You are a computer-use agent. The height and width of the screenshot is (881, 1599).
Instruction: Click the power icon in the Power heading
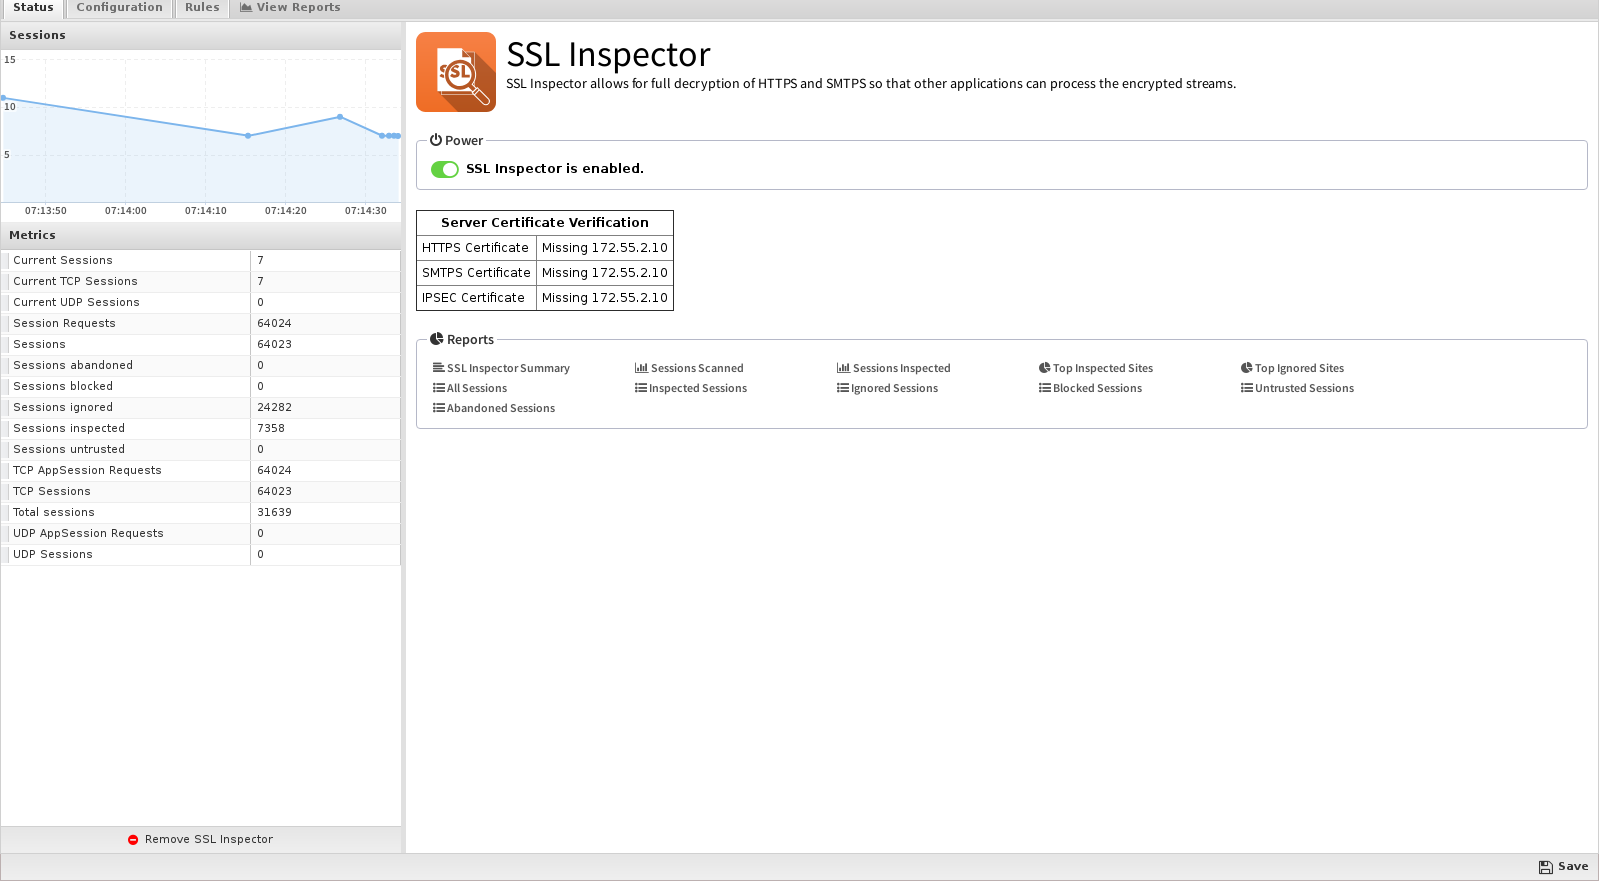(x=436, y=140)
